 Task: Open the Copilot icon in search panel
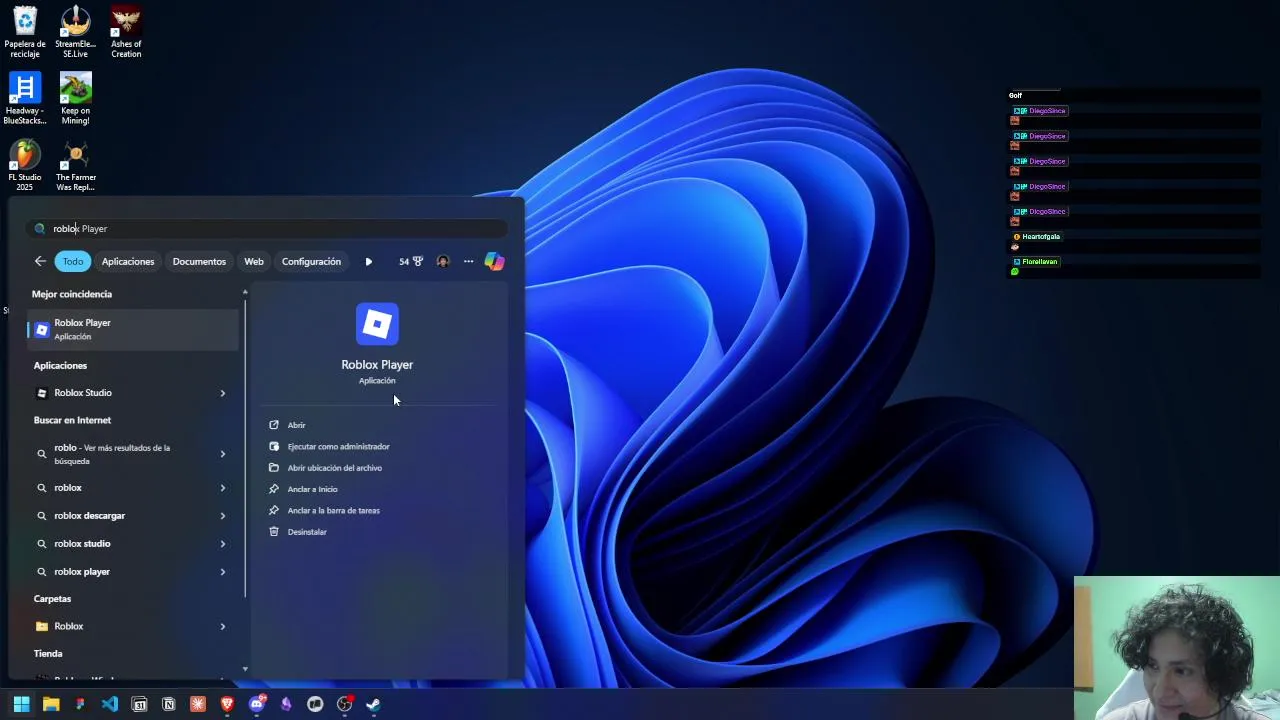494,261
